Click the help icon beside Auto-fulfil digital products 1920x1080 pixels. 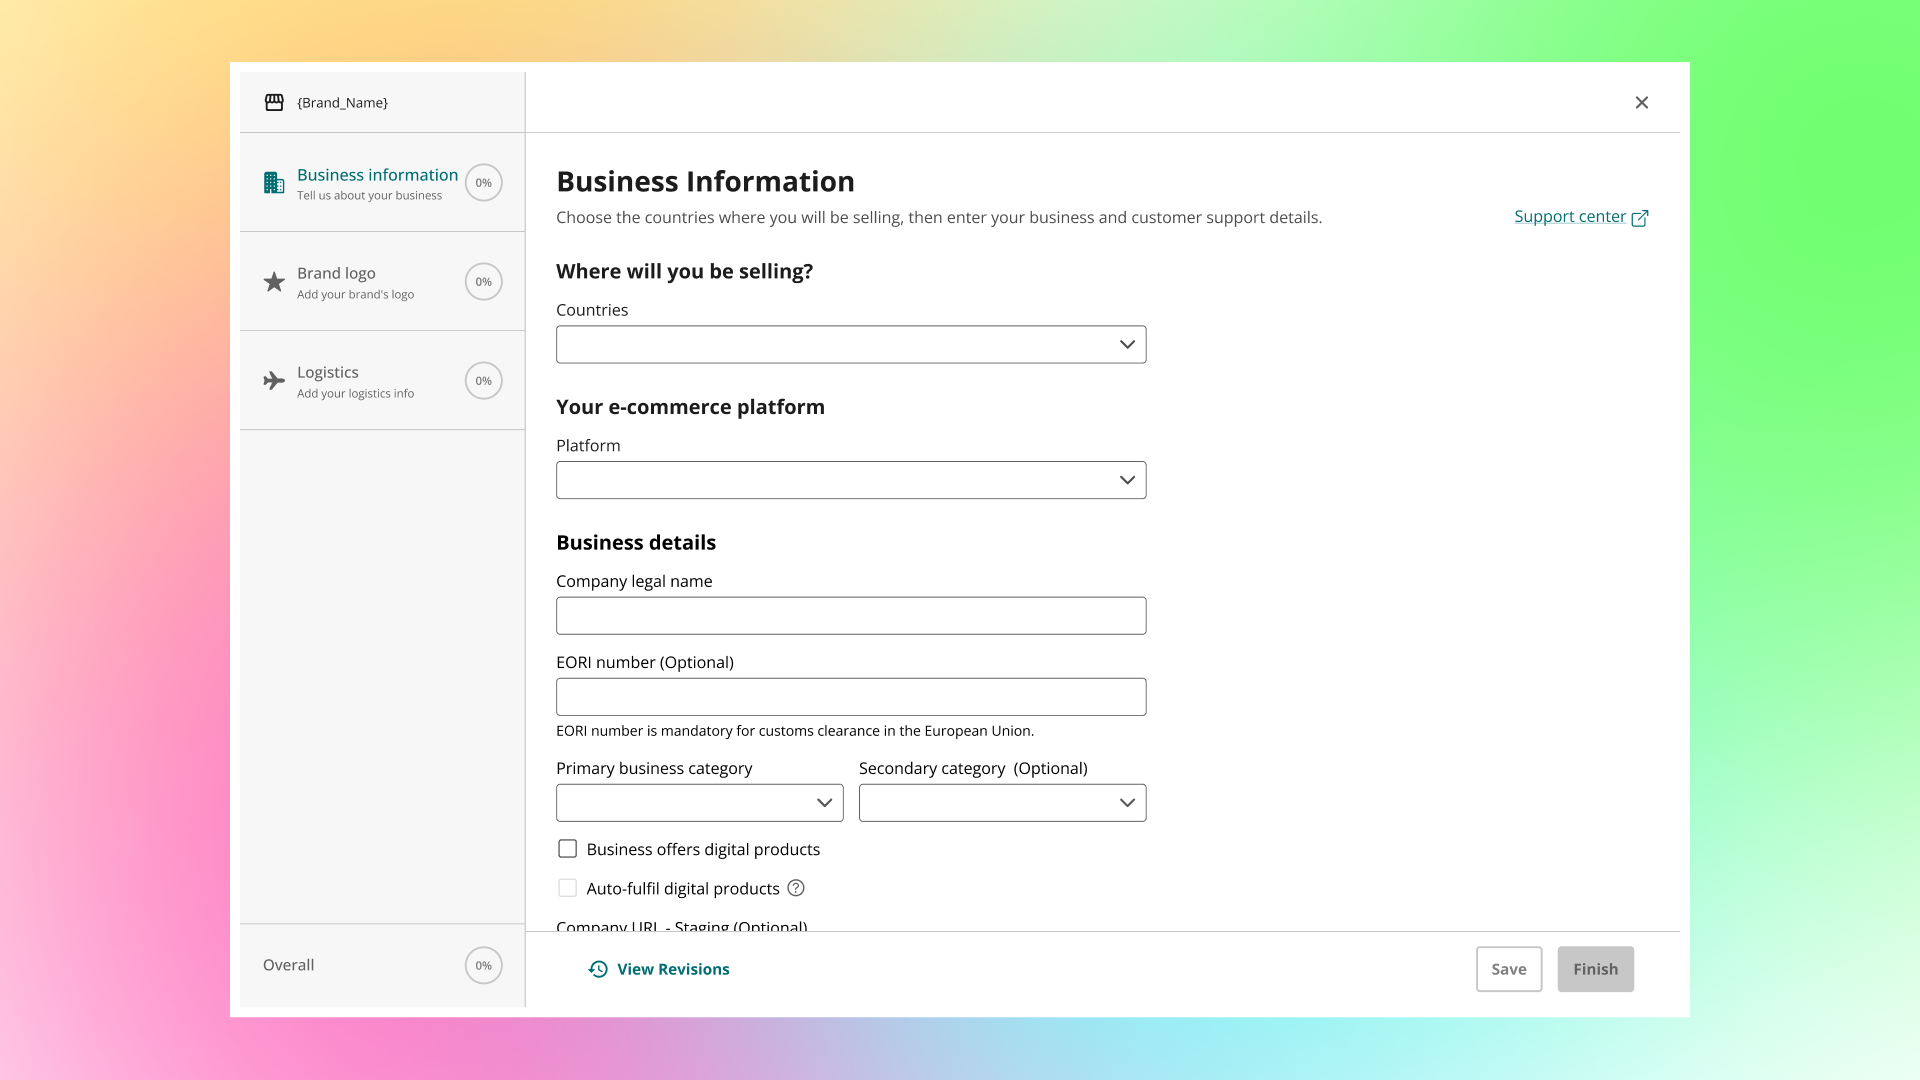[x=796, y=888]
